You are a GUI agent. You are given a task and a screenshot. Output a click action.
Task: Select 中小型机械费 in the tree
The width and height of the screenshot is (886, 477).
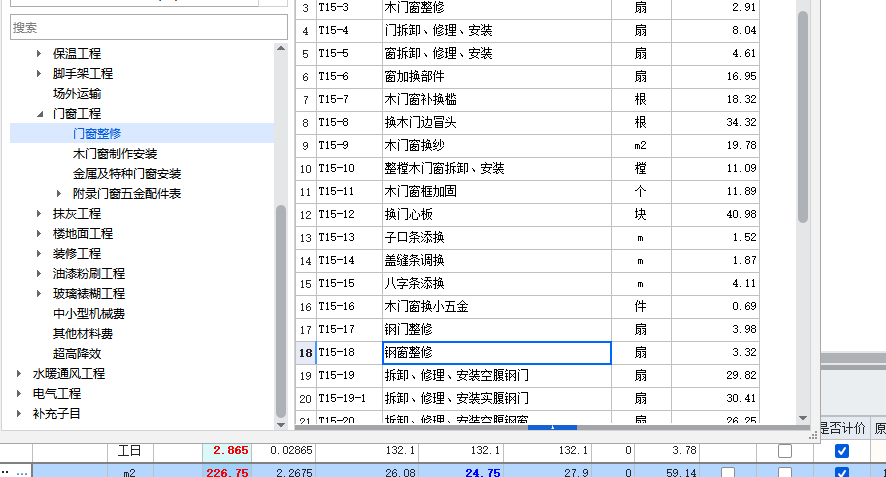89,314
